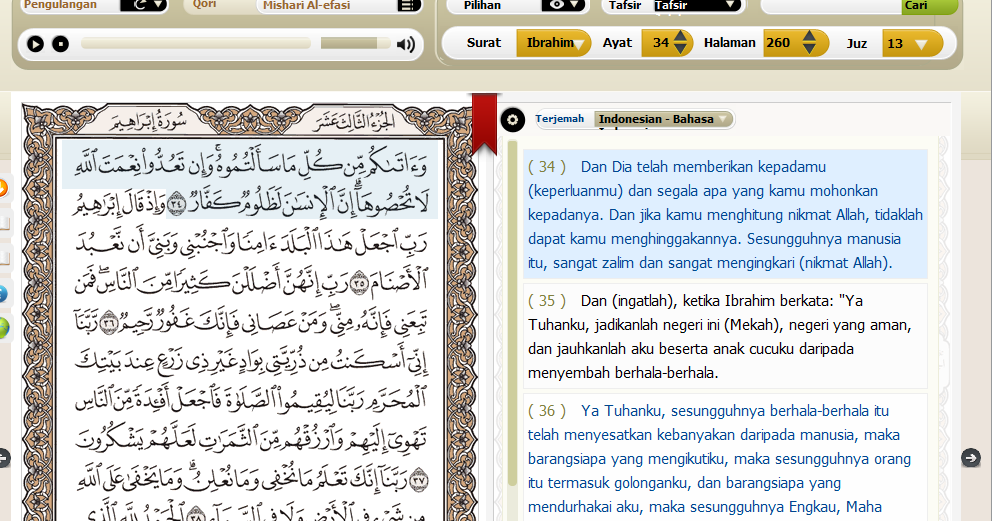Go to next page with right arrow
992x521 pixels.
[x=970, y=458]
